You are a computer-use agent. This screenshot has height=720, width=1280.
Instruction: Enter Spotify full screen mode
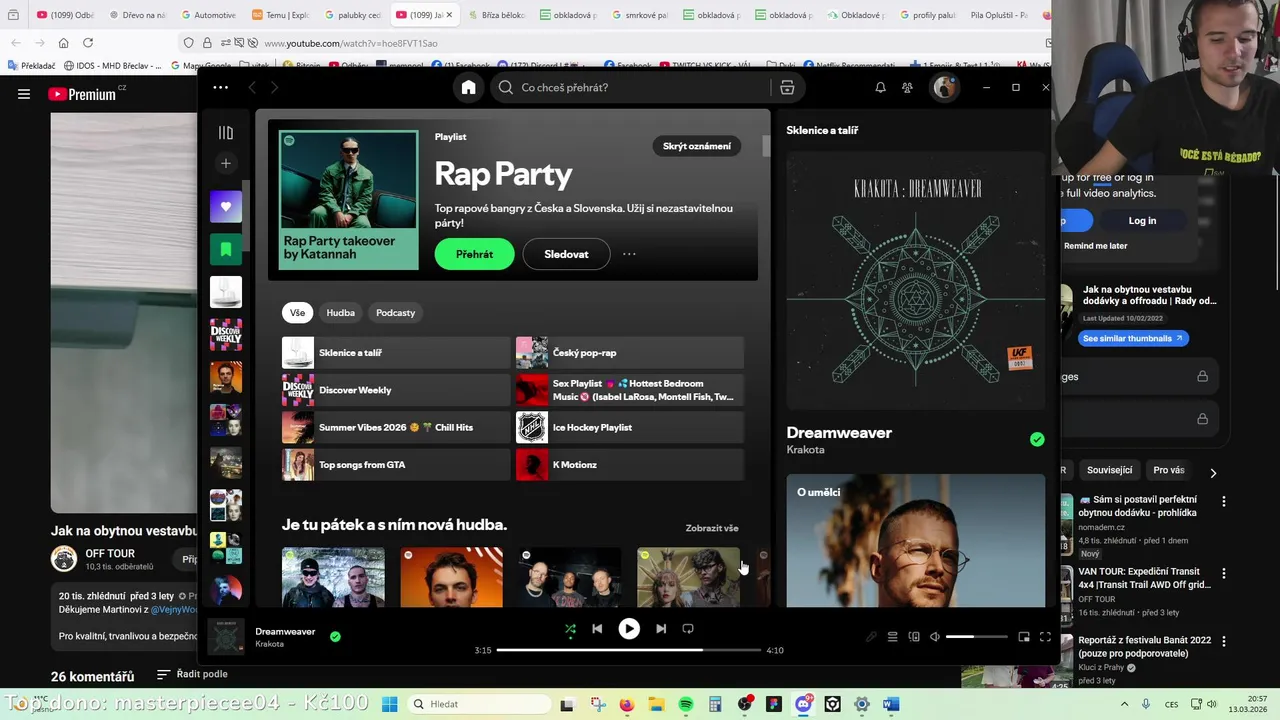(1045, 637)
